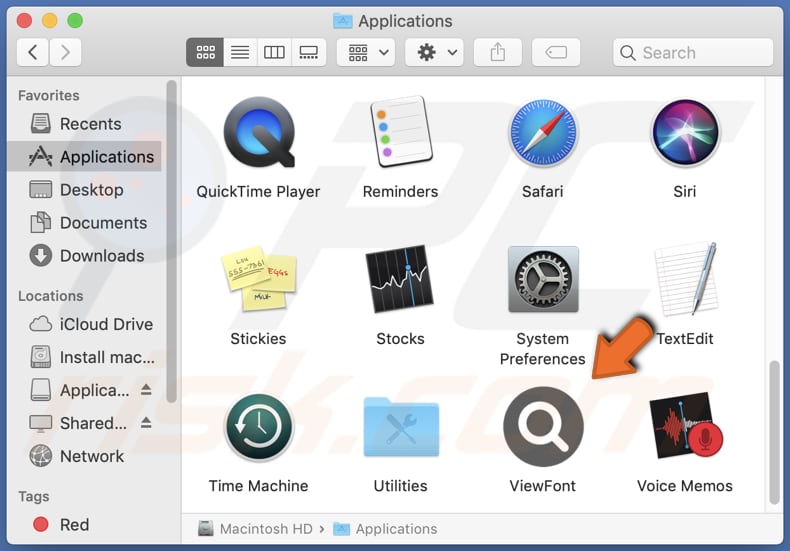This screenshot has width=790, height=551.
Task: Click the Time Machine label text
Action: (258, 486)
